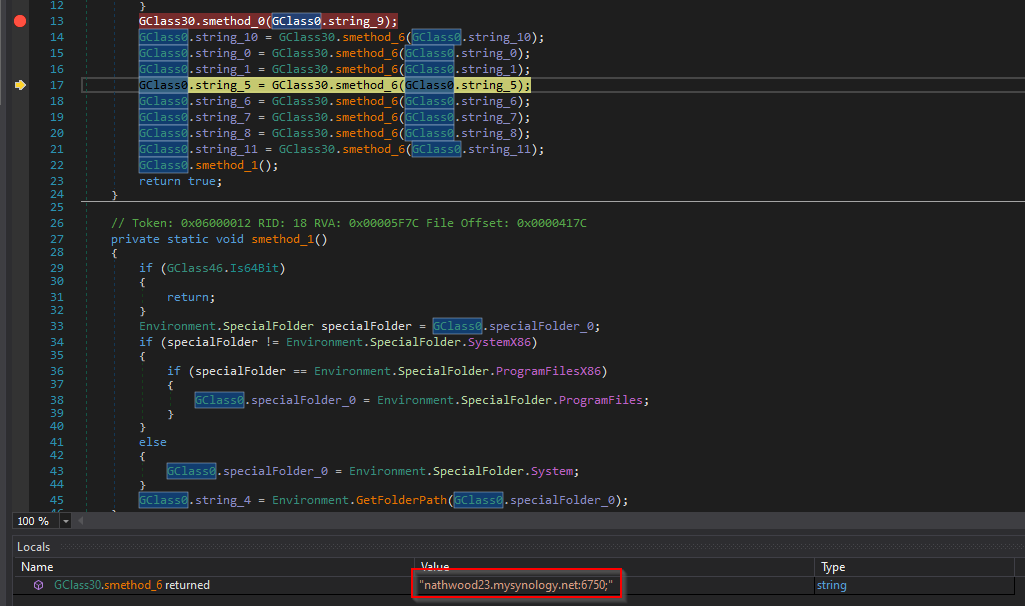Click the horizontal scrollbar left arrow beside zoom
Viewport: 1025px width, 606px height.
81,521
